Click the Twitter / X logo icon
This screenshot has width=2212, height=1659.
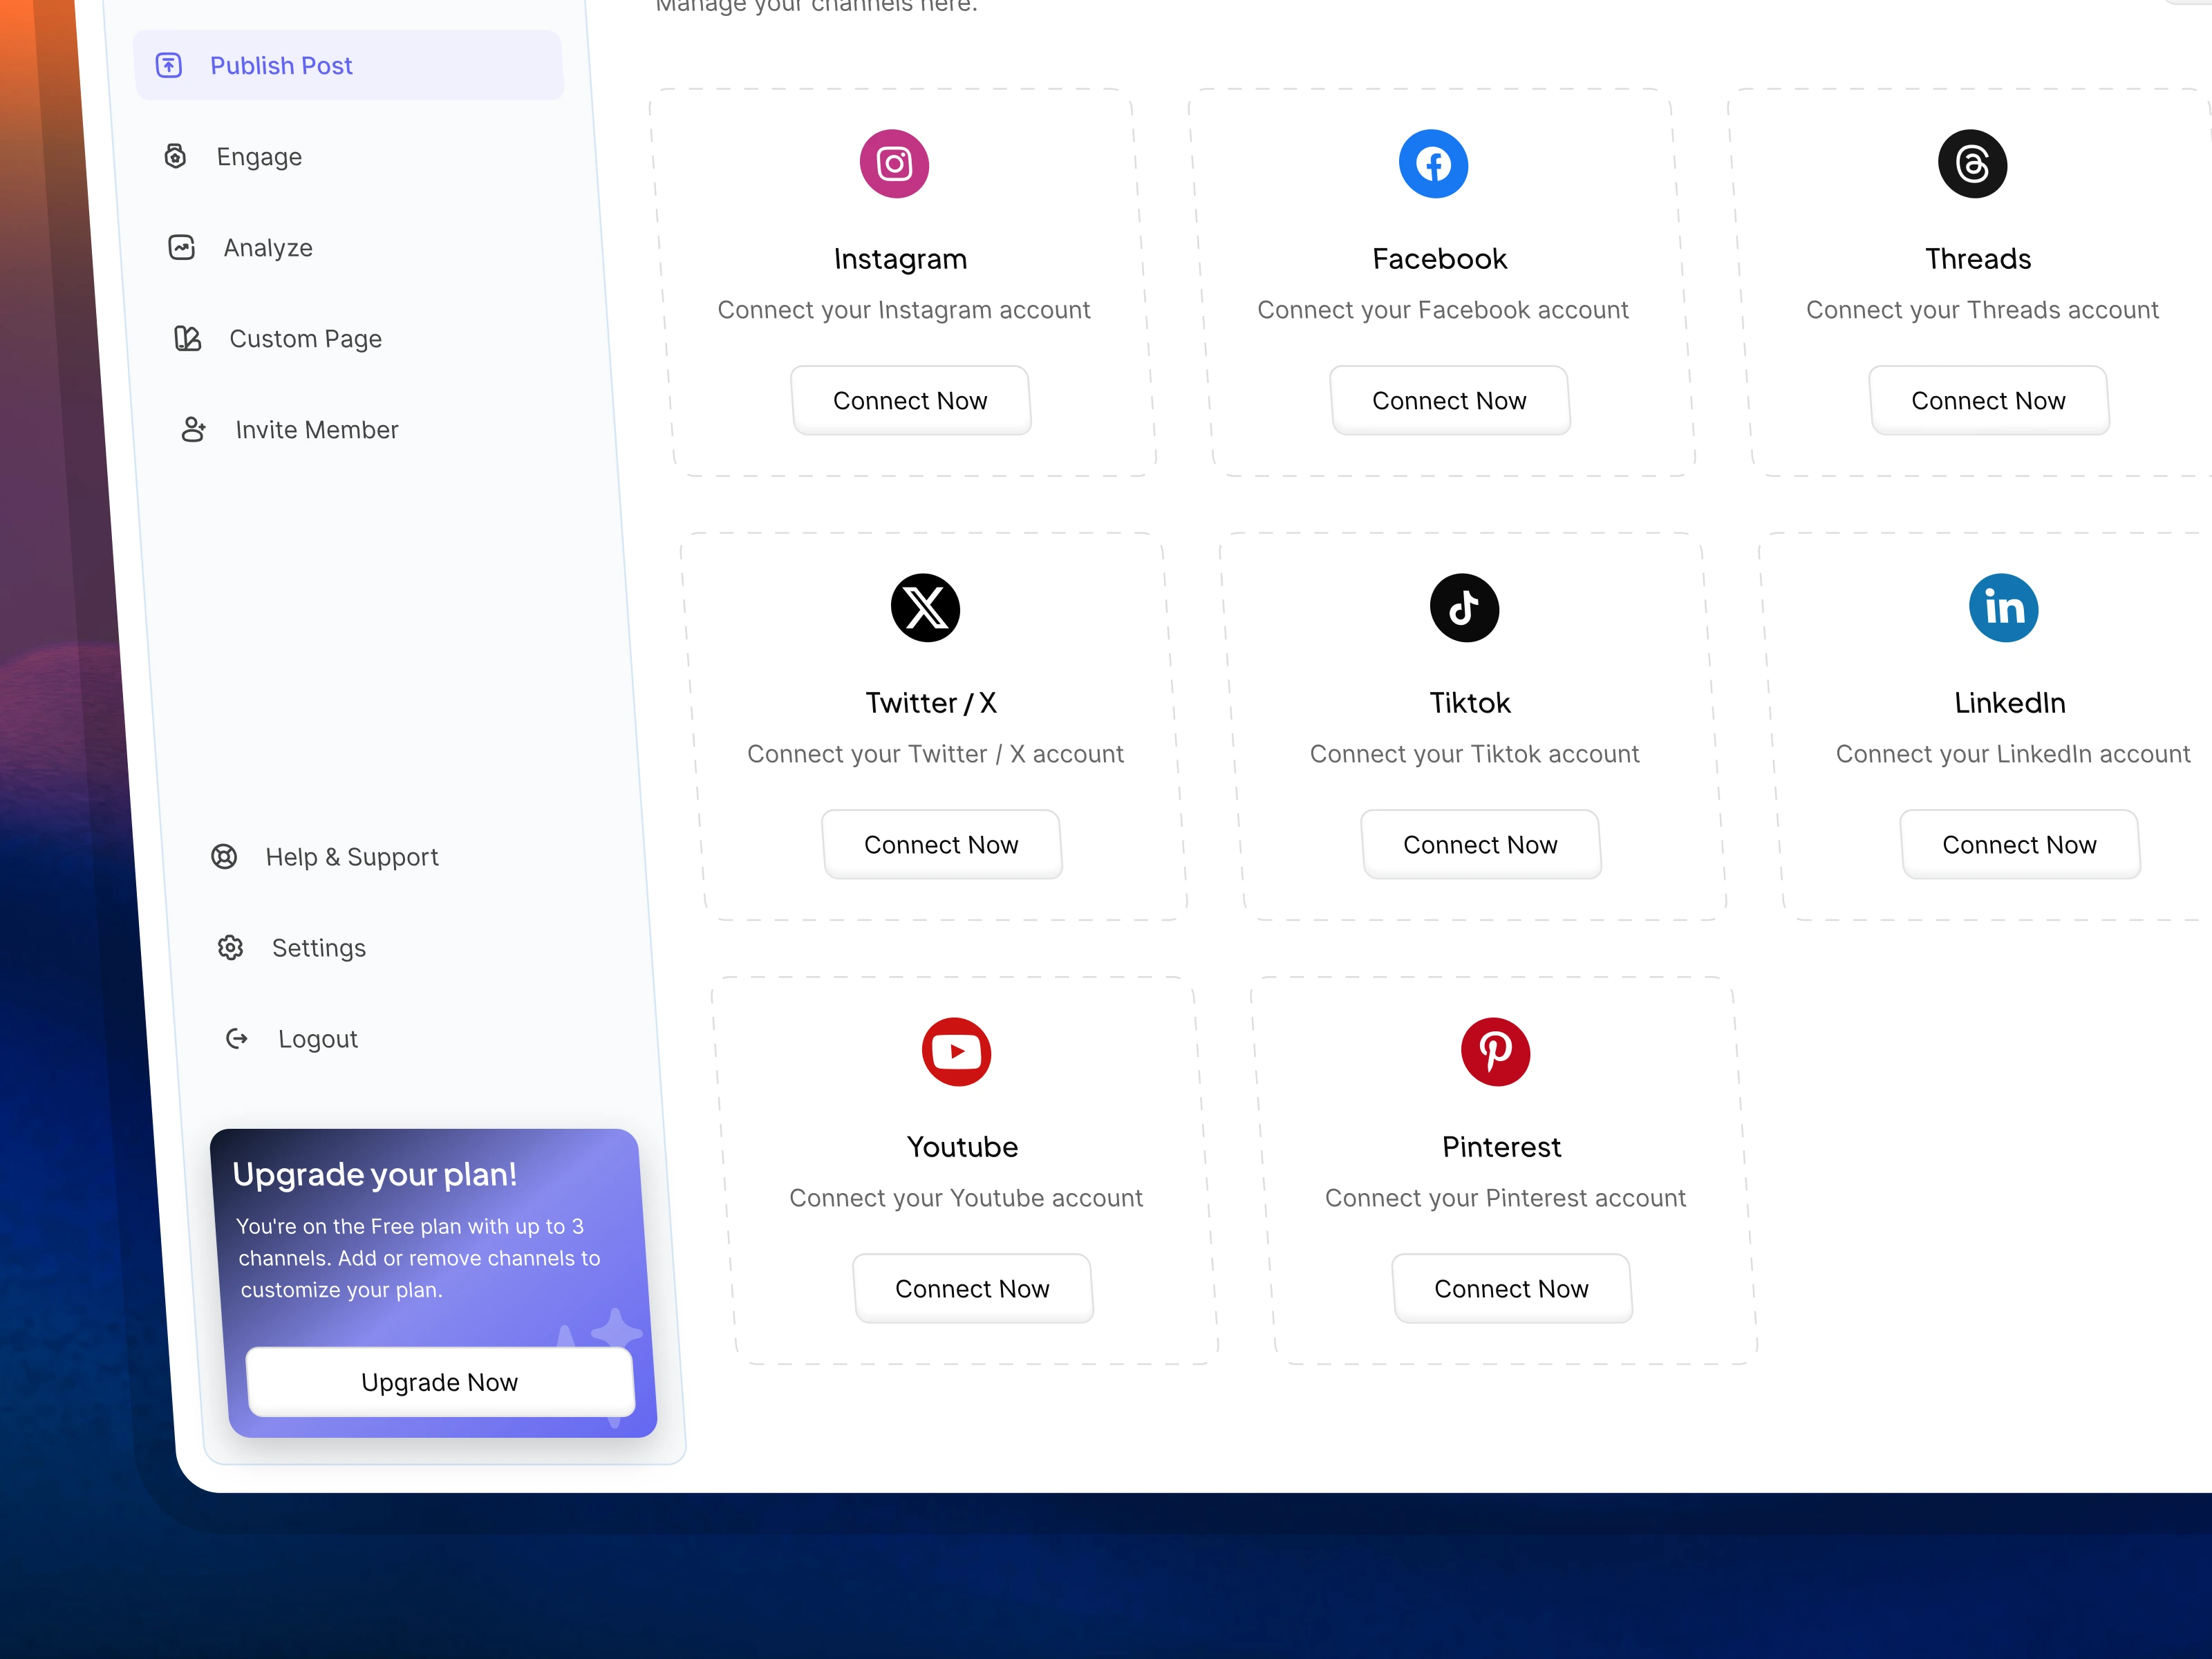(x=925, y=608)
